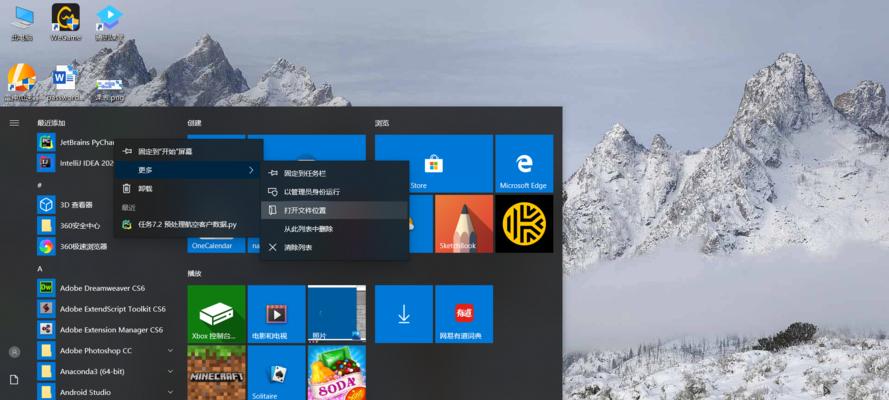
Task: Open the Keeper password manager tile
Action: (524, 224)
